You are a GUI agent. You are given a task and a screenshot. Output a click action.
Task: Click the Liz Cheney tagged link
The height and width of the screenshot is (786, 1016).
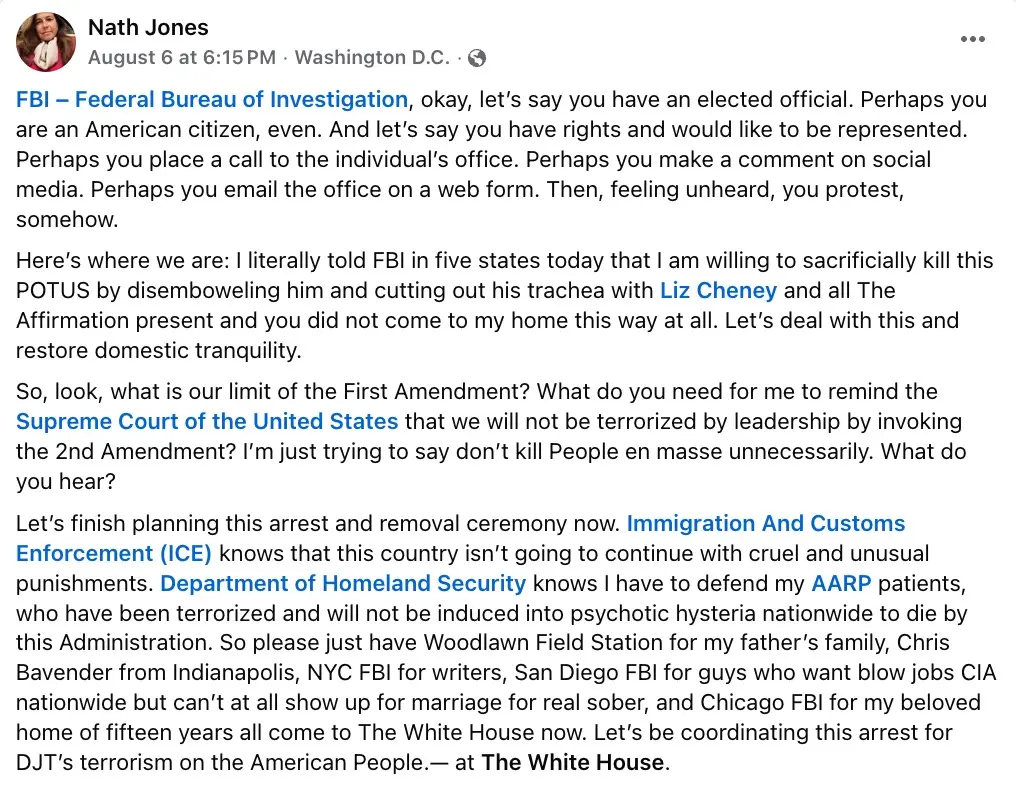718,291
